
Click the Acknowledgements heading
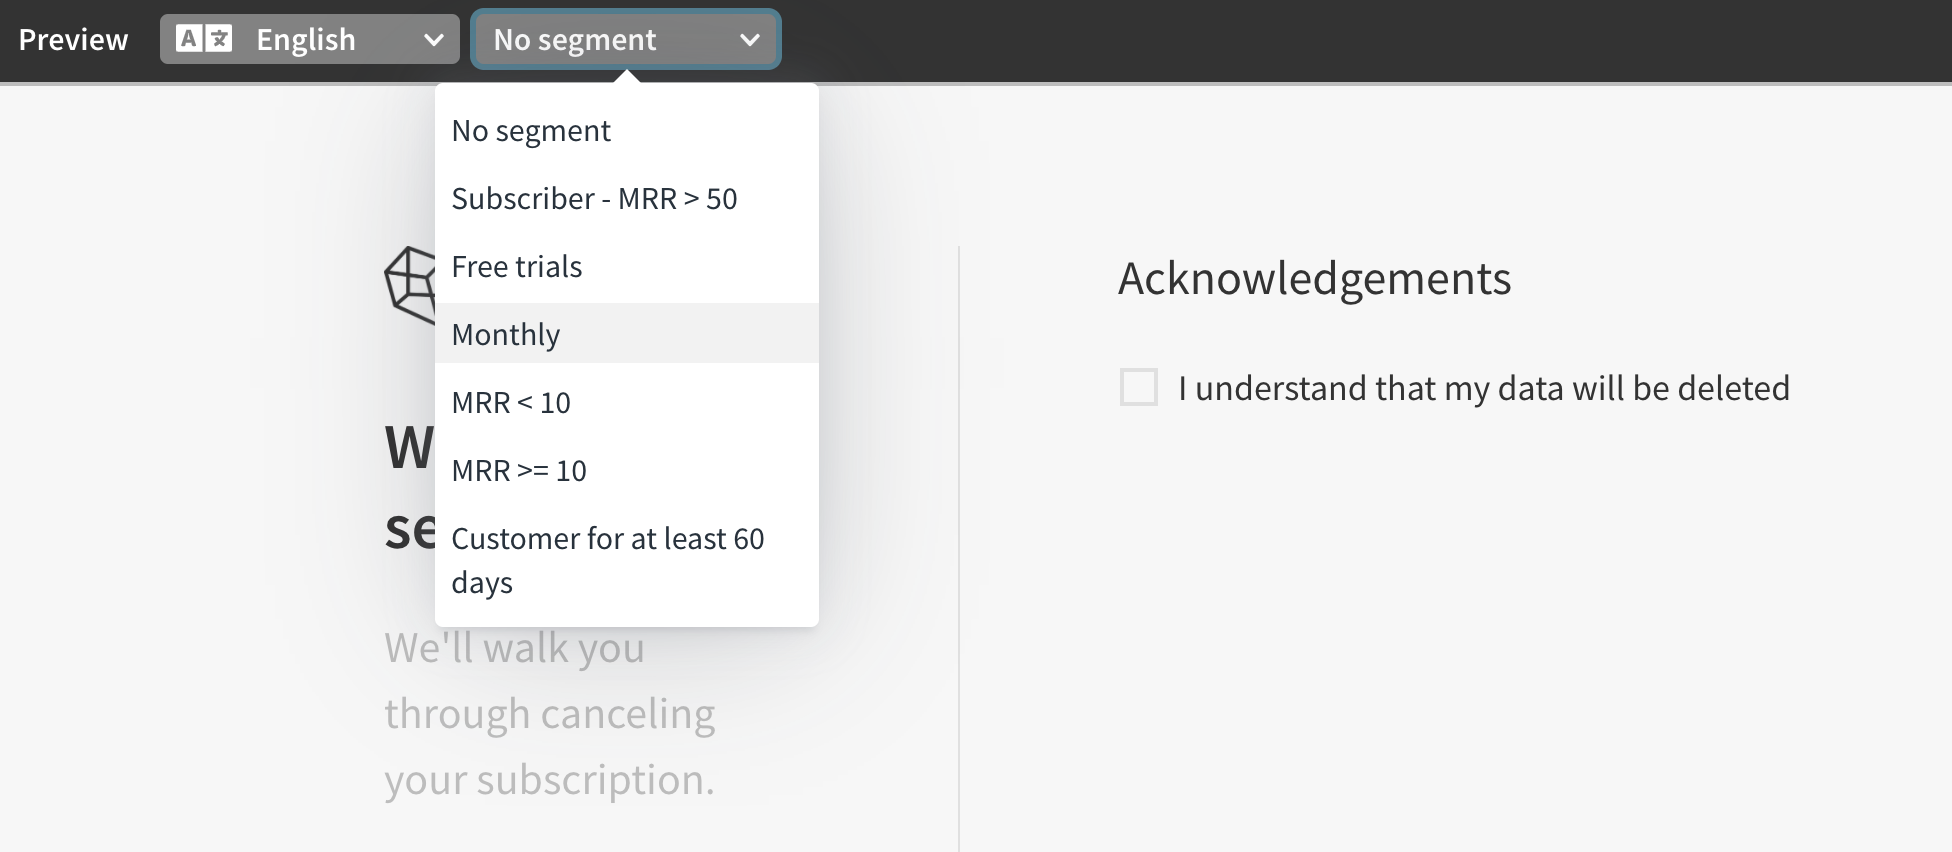tap(1314, 278)
